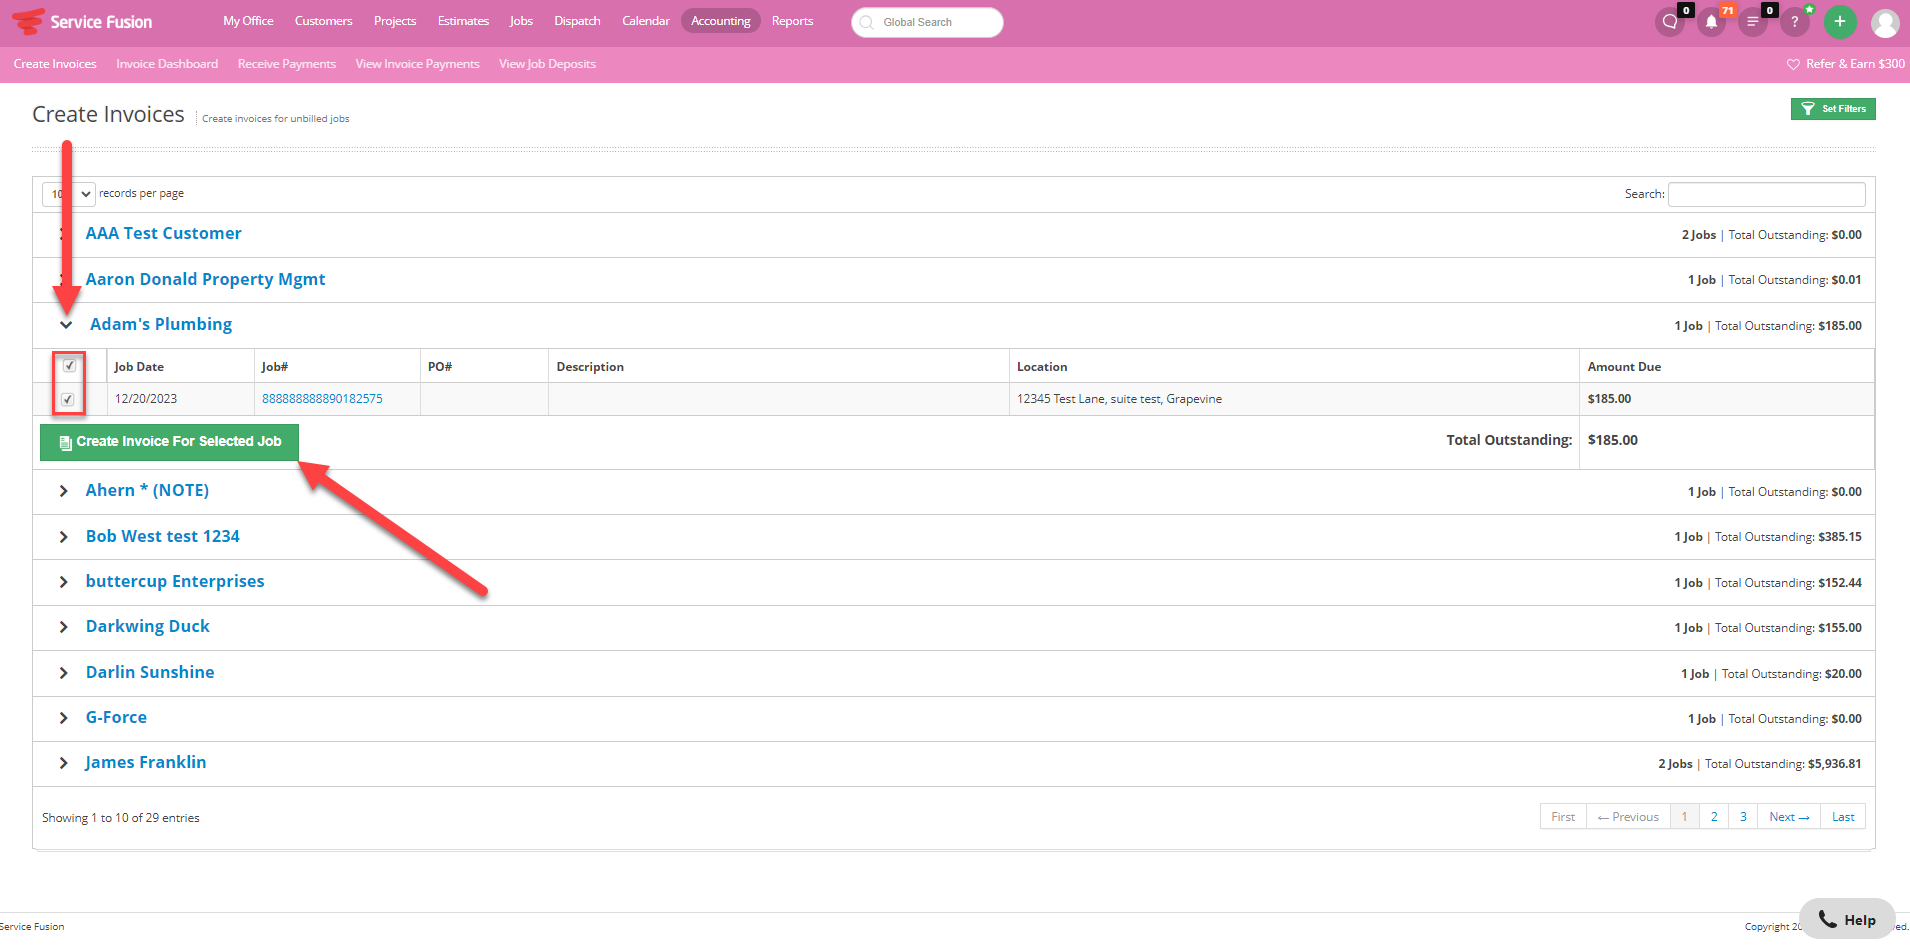
Task: Go to View Invoice Payments sub-tab
Action: point(417,64)
